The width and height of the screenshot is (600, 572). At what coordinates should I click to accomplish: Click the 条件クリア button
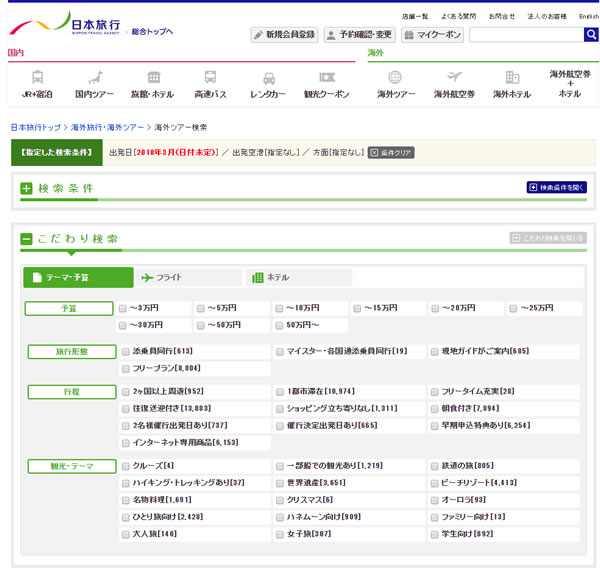click(391, 153)
